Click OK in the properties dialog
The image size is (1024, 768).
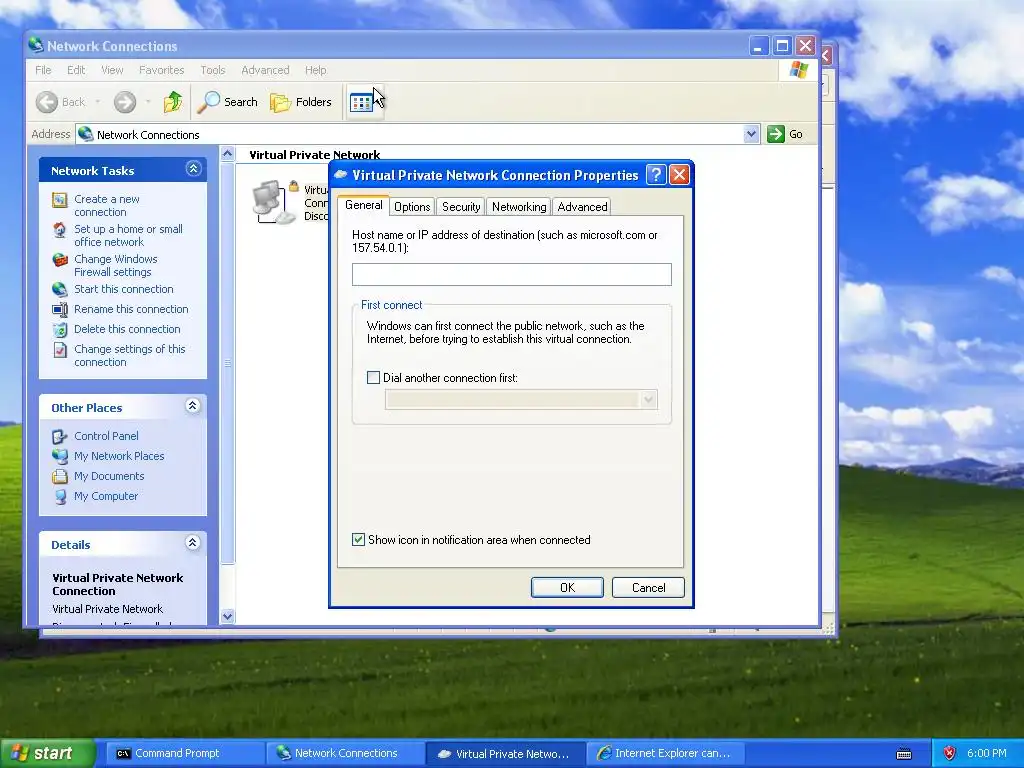tap(567, 588)
